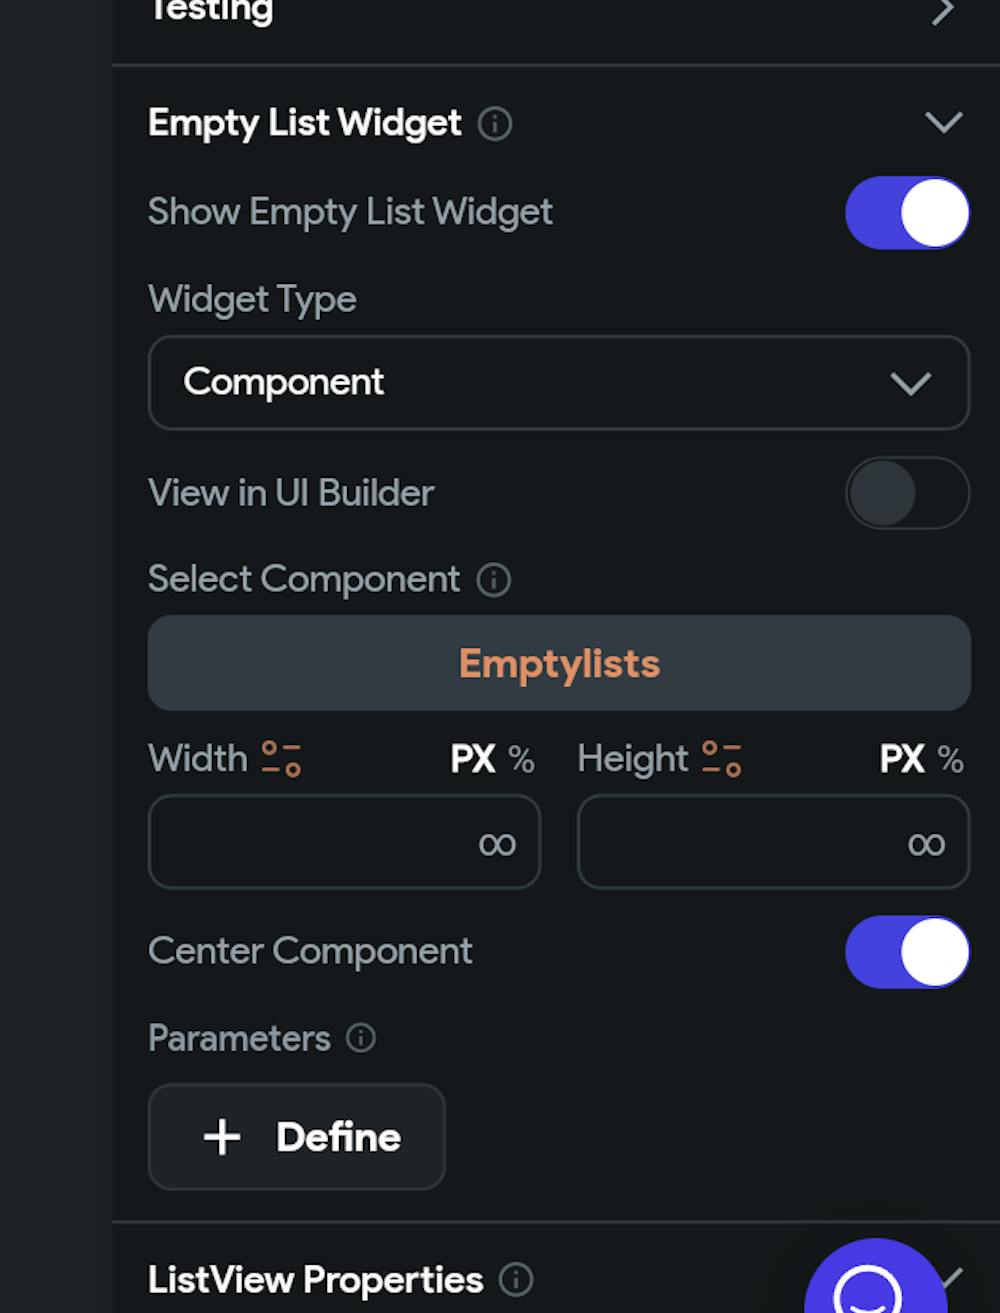Screen dimensions: 1000x1313
Task: Select percent unit for Width
Action: 522,760
